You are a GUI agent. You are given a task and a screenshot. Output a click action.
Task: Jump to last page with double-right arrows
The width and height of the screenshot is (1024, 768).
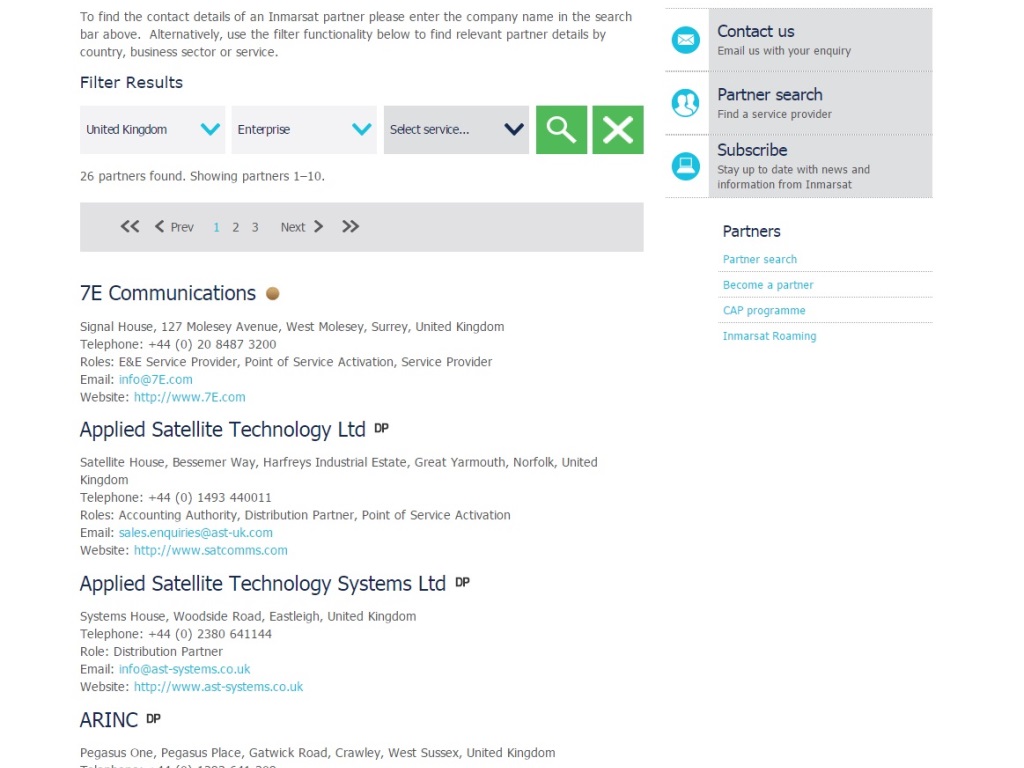[350, 227]
